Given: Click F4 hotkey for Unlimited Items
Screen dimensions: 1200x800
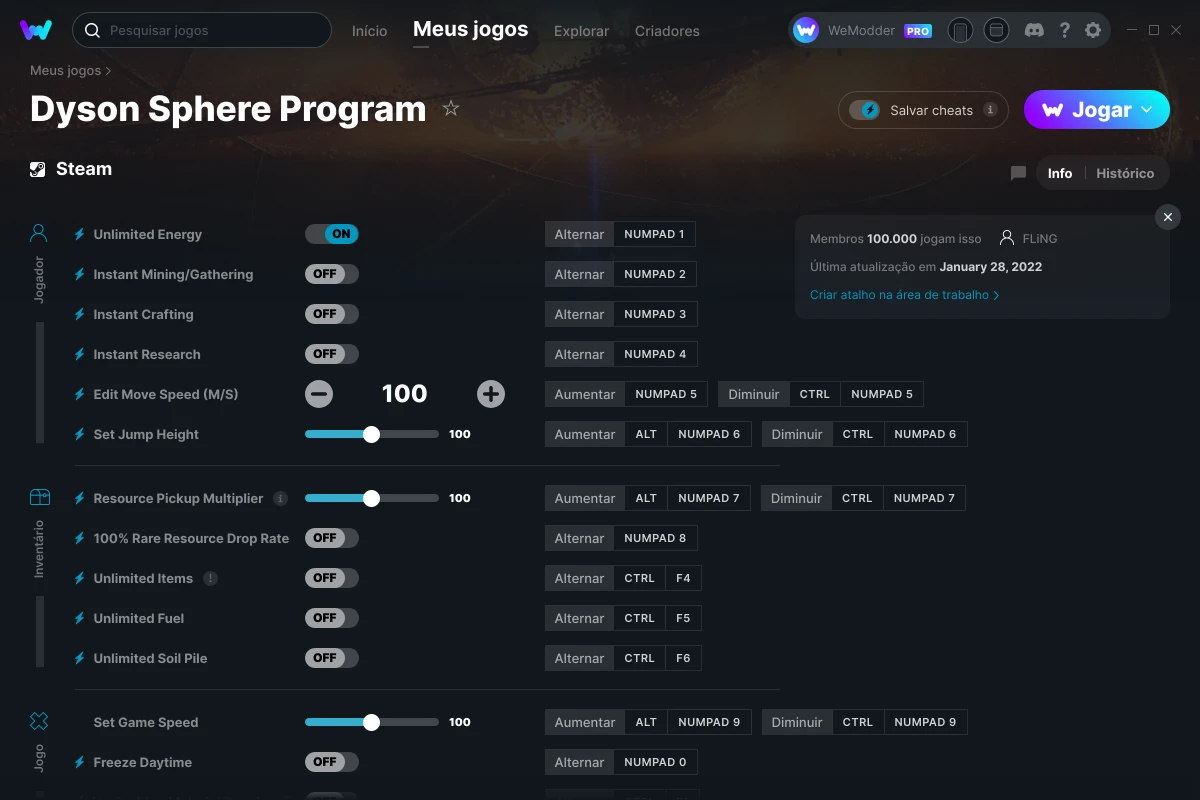Looking at the screenshot, I should click(x=683, y=578).
